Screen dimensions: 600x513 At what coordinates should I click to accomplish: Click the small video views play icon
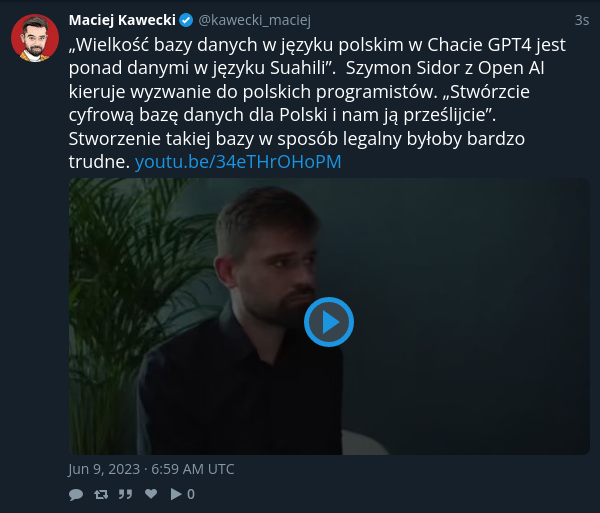(176, 494)
